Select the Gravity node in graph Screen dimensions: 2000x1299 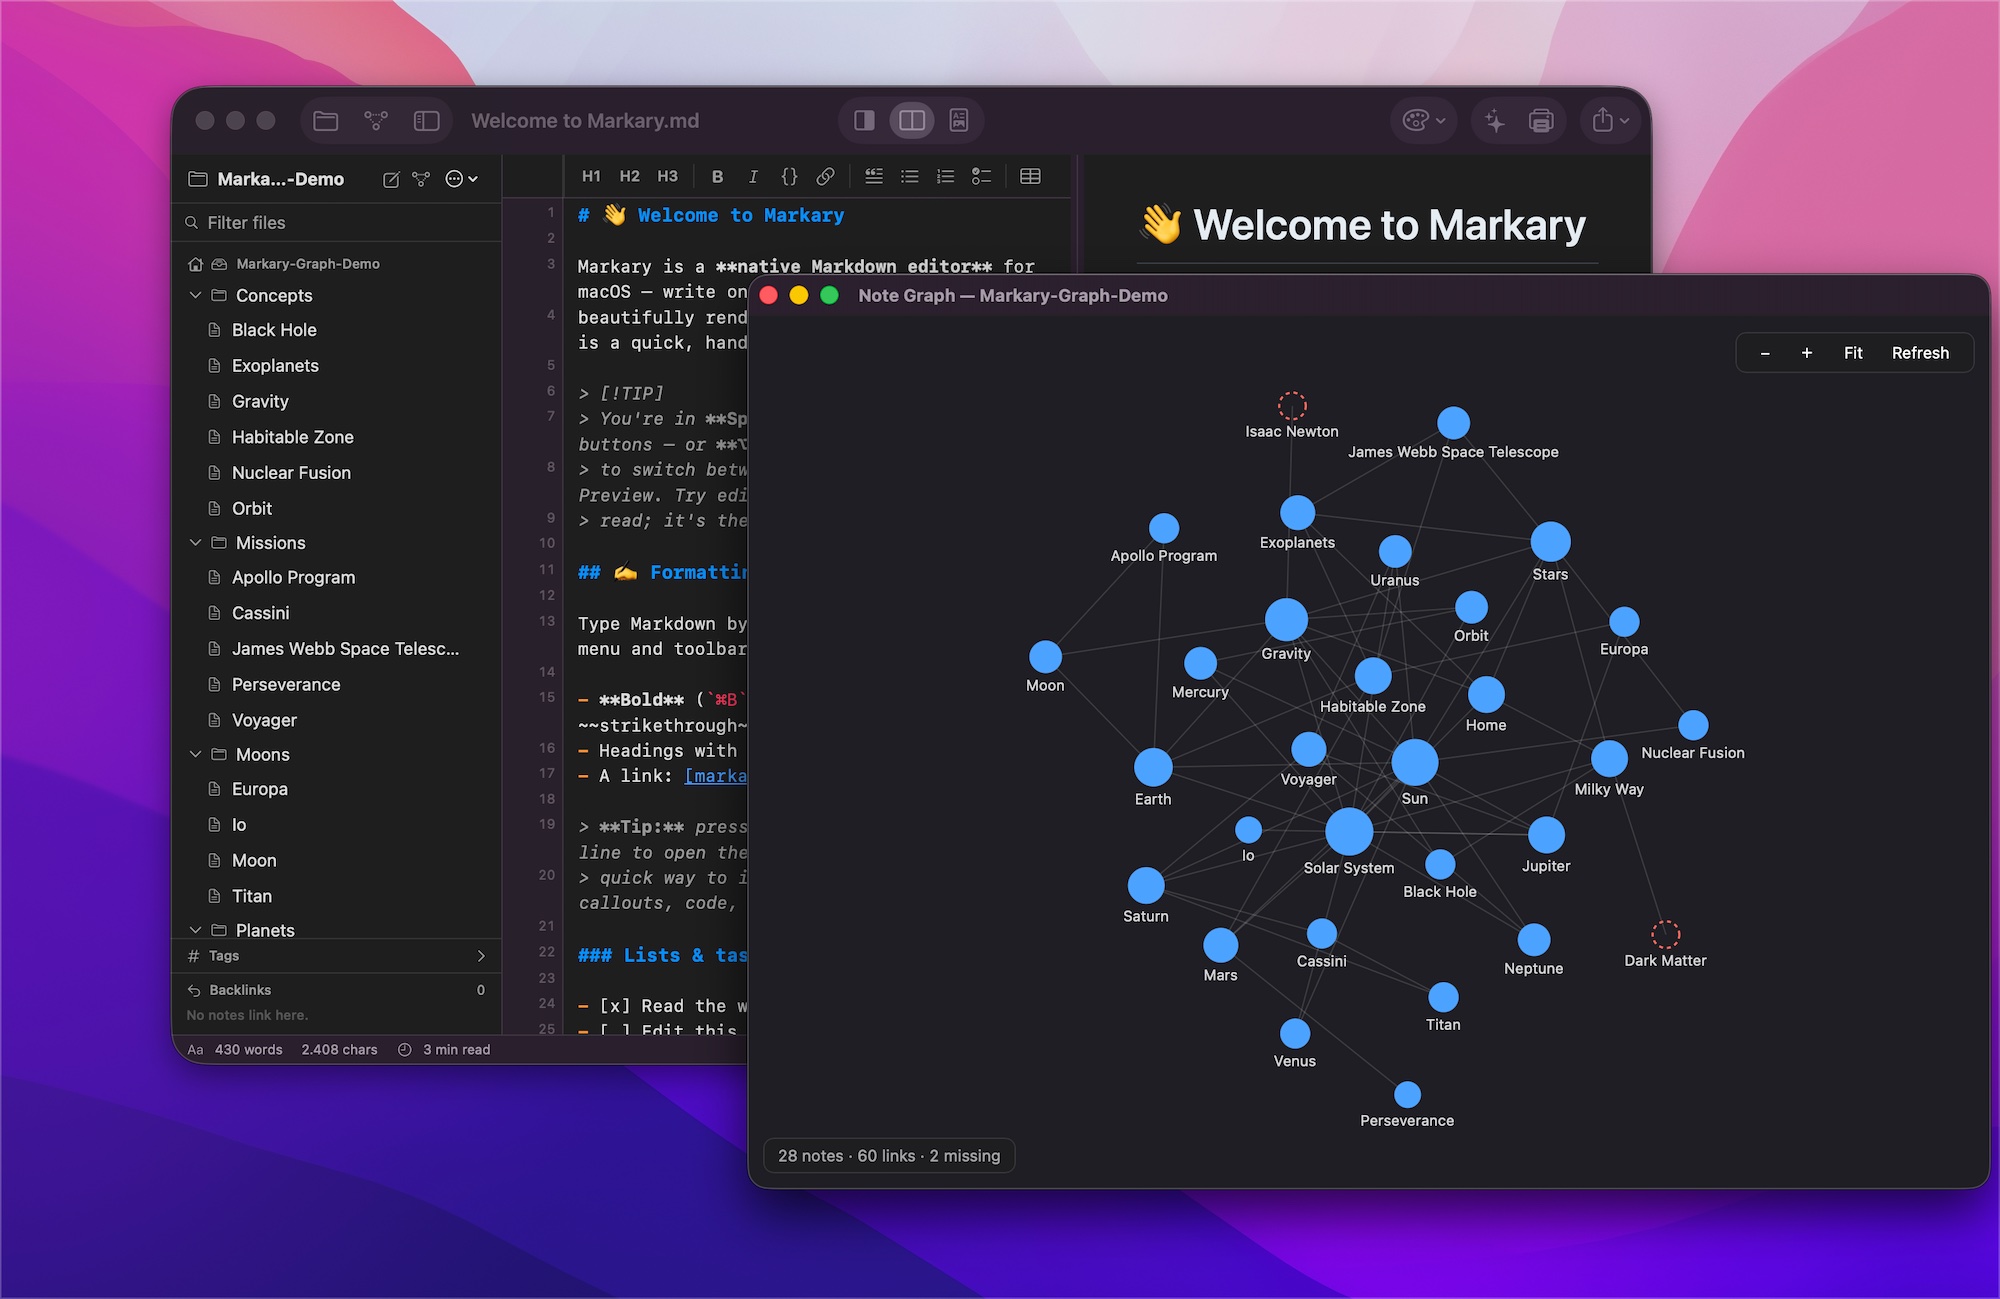tap(1286, 619)
